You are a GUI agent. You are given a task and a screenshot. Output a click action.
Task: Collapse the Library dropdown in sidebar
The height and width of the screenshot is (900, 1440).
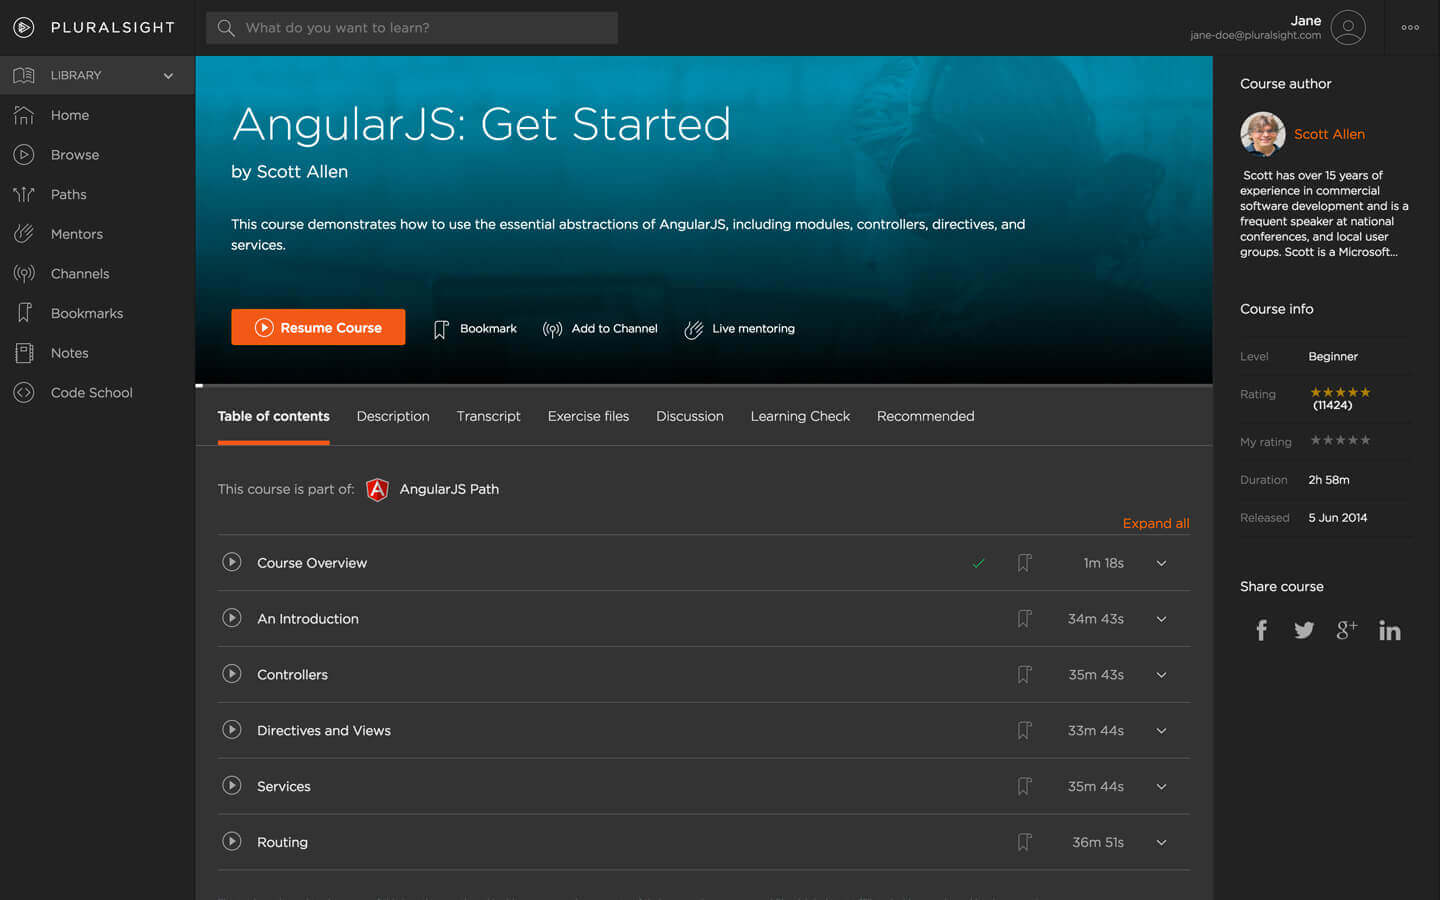coord(168,75)
